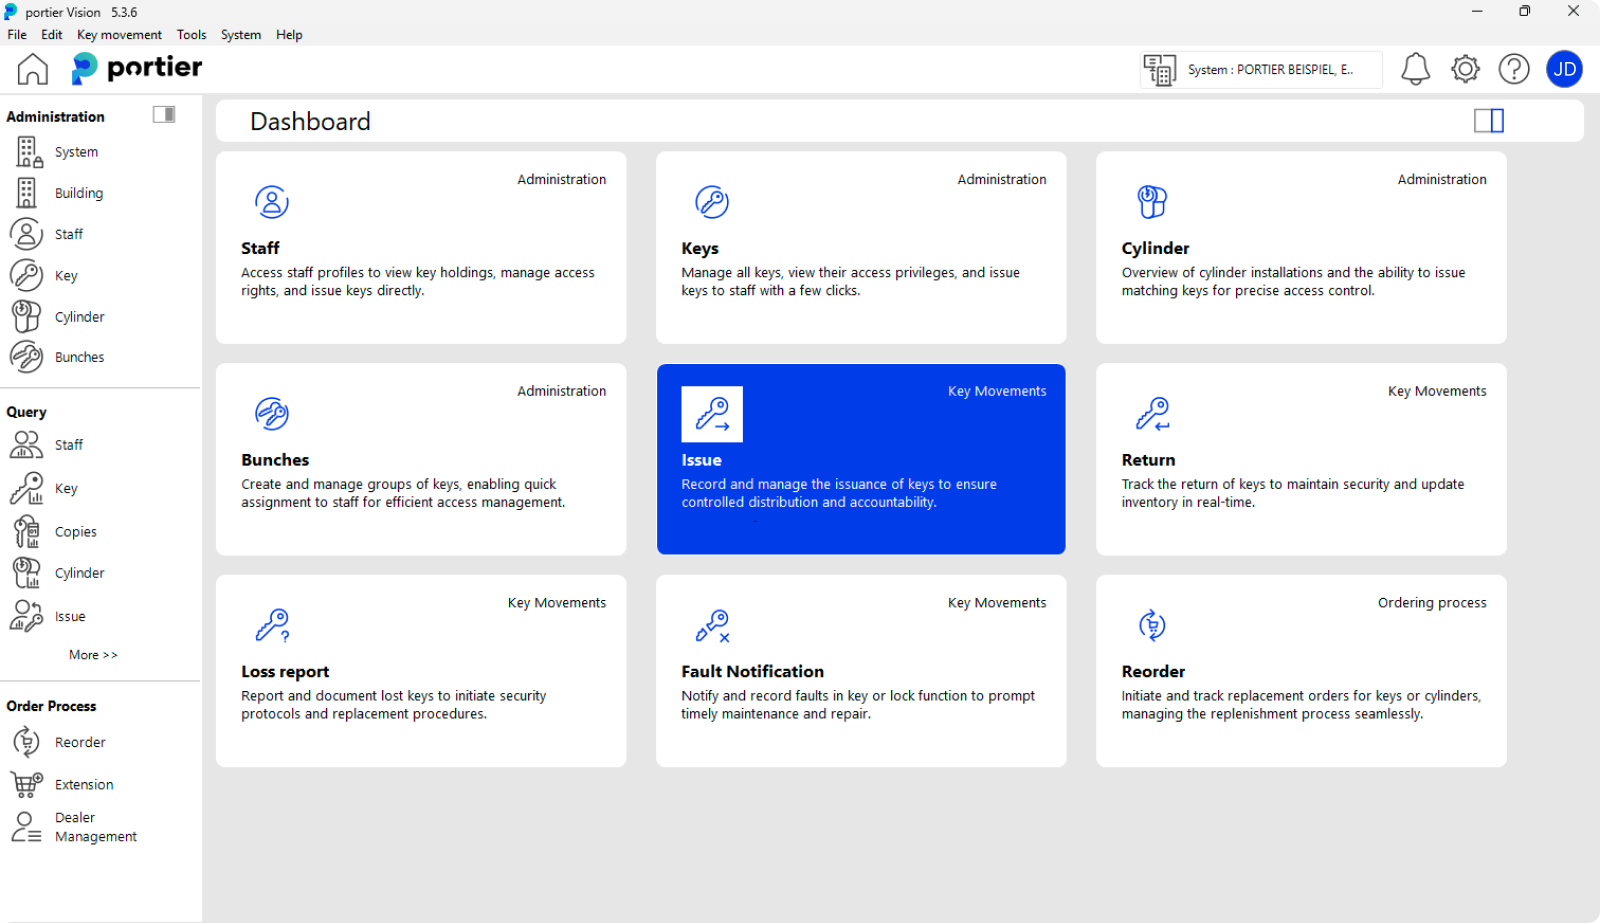Click the Home icon in the header
The image size is (1600, 923).
[x=32, y=69]
